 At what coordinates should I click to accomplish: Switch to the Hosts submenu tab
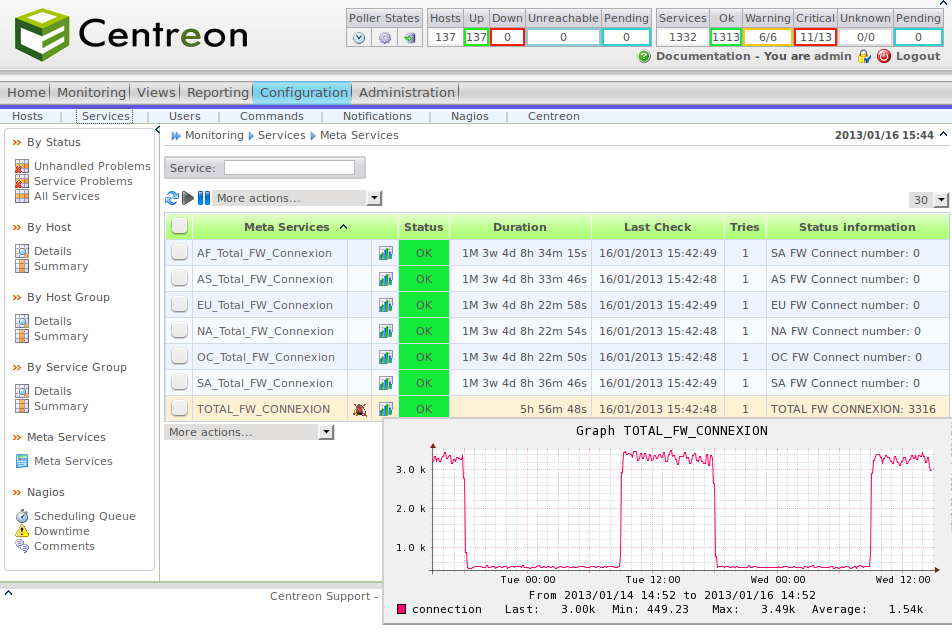tap(27, 116)
